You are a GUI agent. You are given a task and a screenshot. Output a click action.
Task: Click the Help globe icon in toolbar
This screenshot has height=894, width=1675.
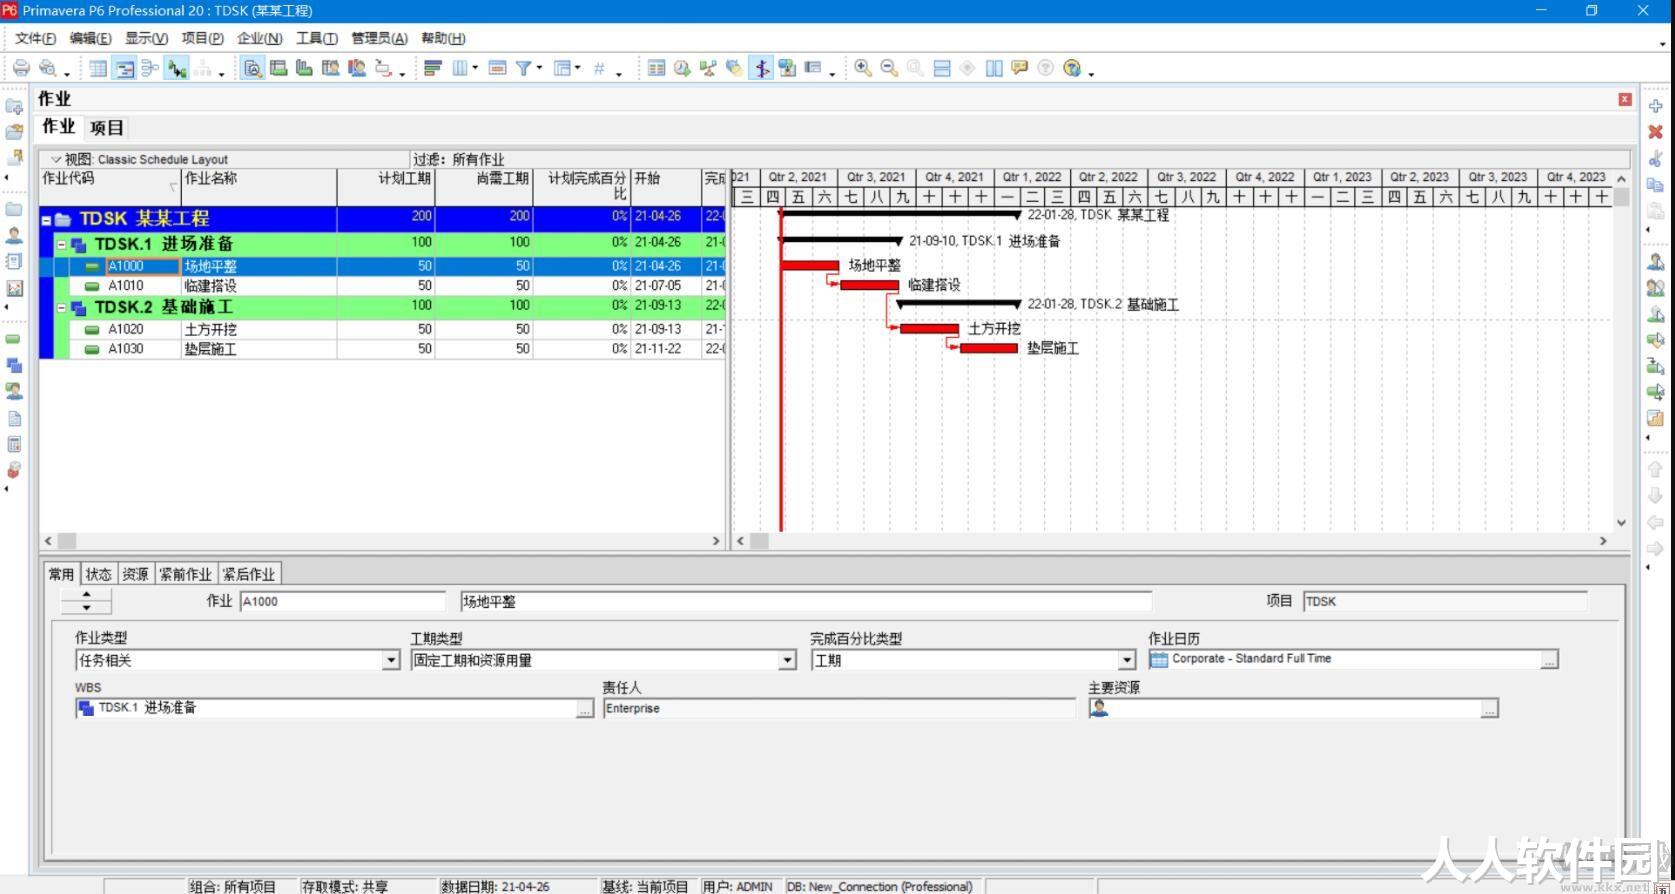click(x=1072, y=68)
